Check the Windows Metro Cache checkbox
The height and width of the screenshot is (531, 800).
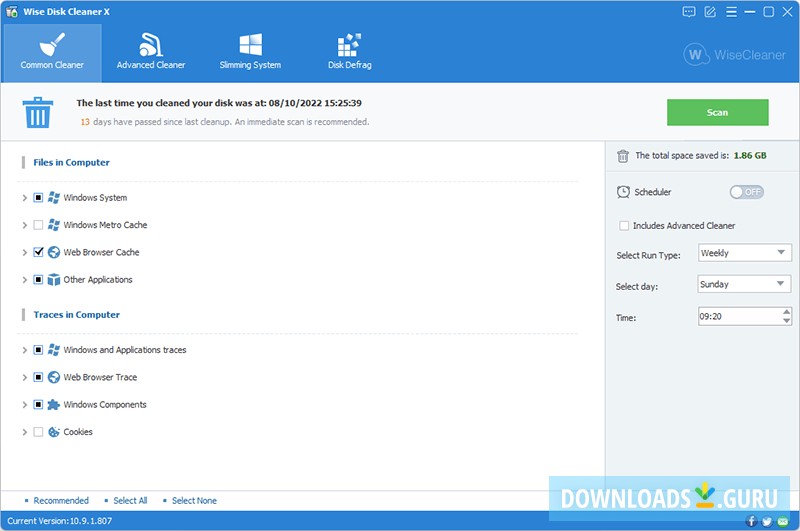click(x=38, y=225)
